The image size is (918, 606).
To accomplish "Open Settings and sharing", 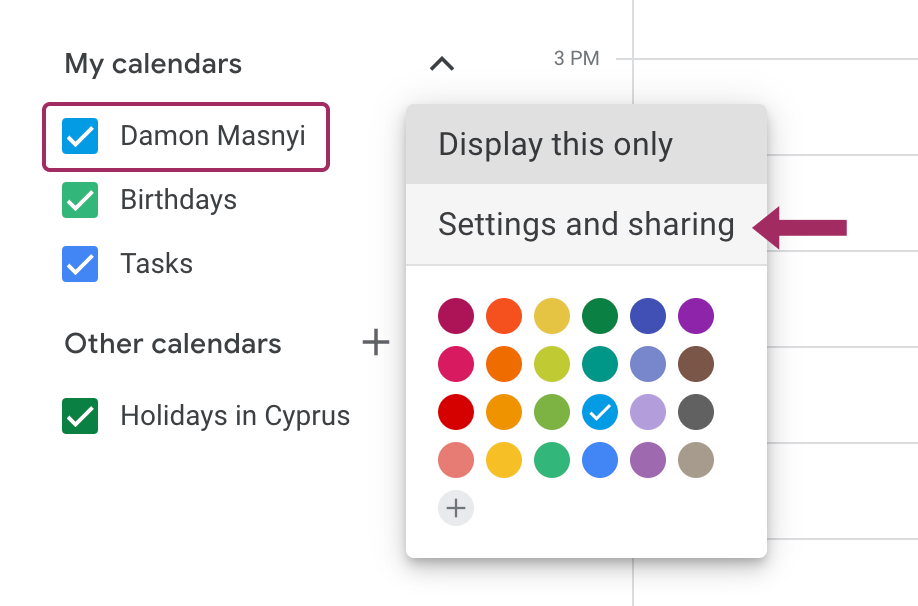I will coord(586,224).
